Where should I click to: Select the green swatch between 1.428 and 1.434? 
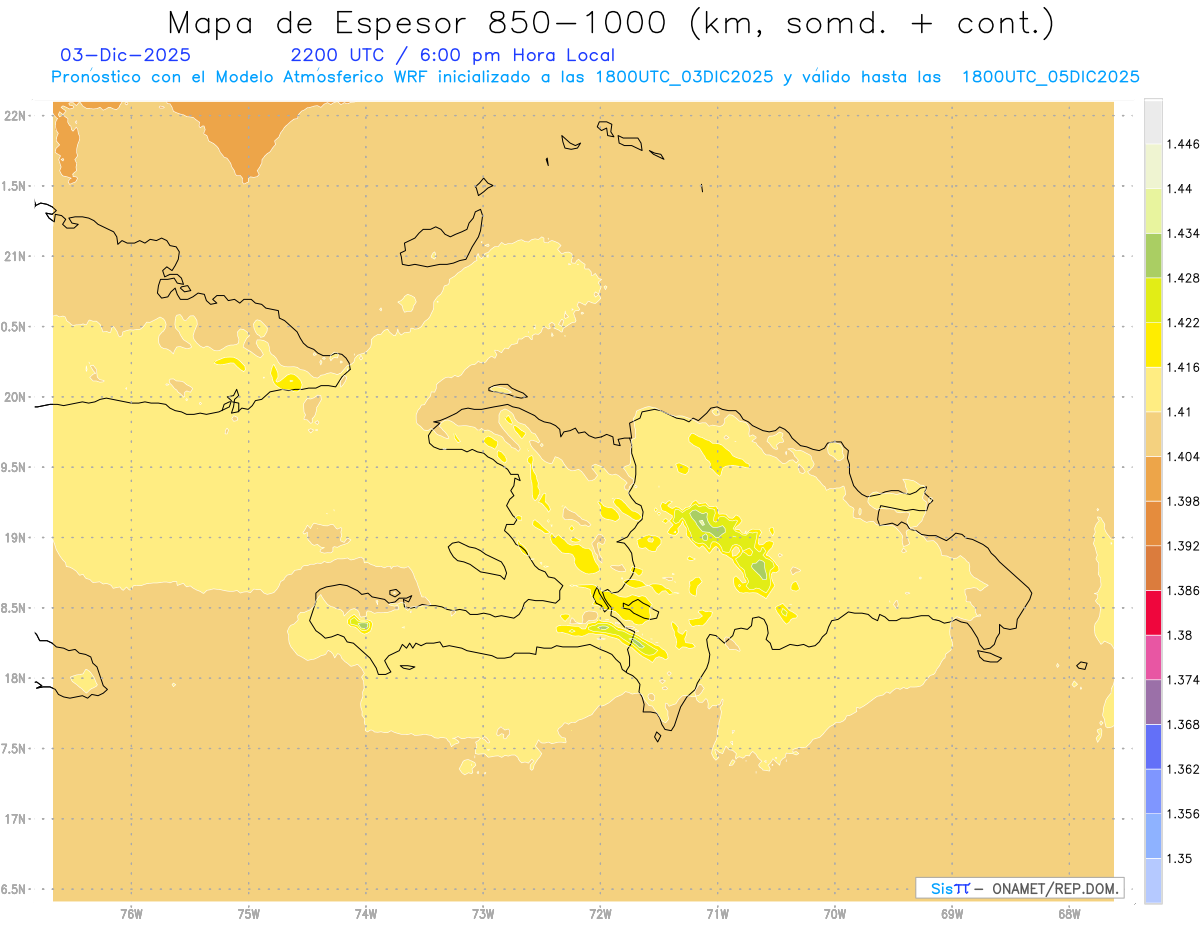click(1153, 255)
